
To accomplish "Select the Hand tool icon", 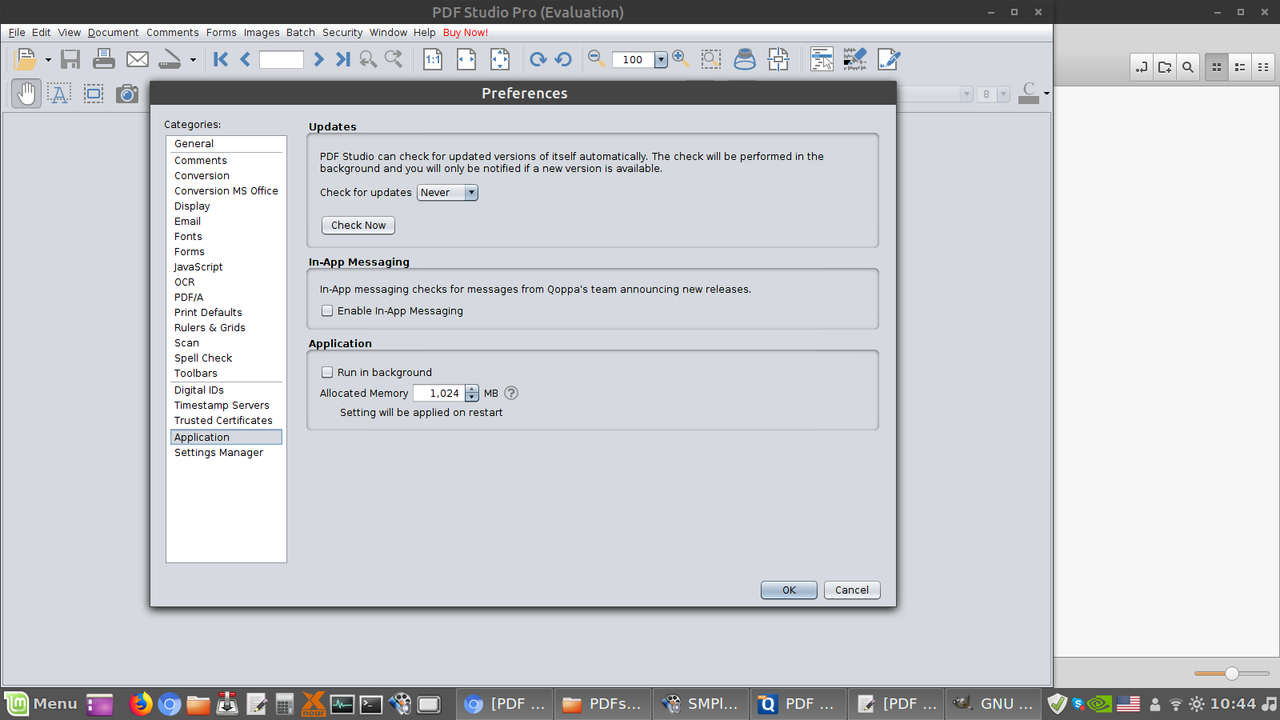I will click(26, 94).
